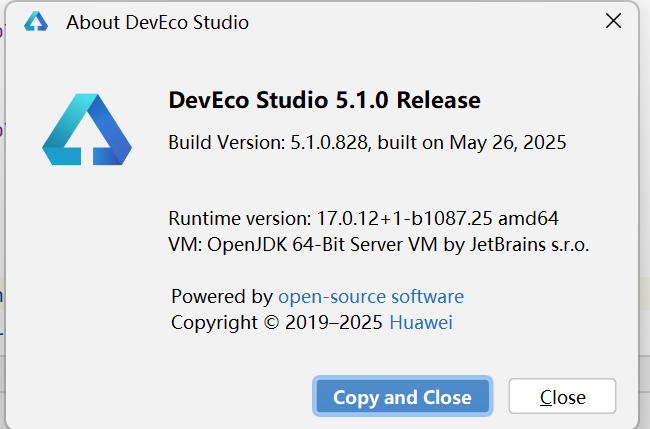
Task: Click the "Build Version" label
Action: (x=227, y=143)
